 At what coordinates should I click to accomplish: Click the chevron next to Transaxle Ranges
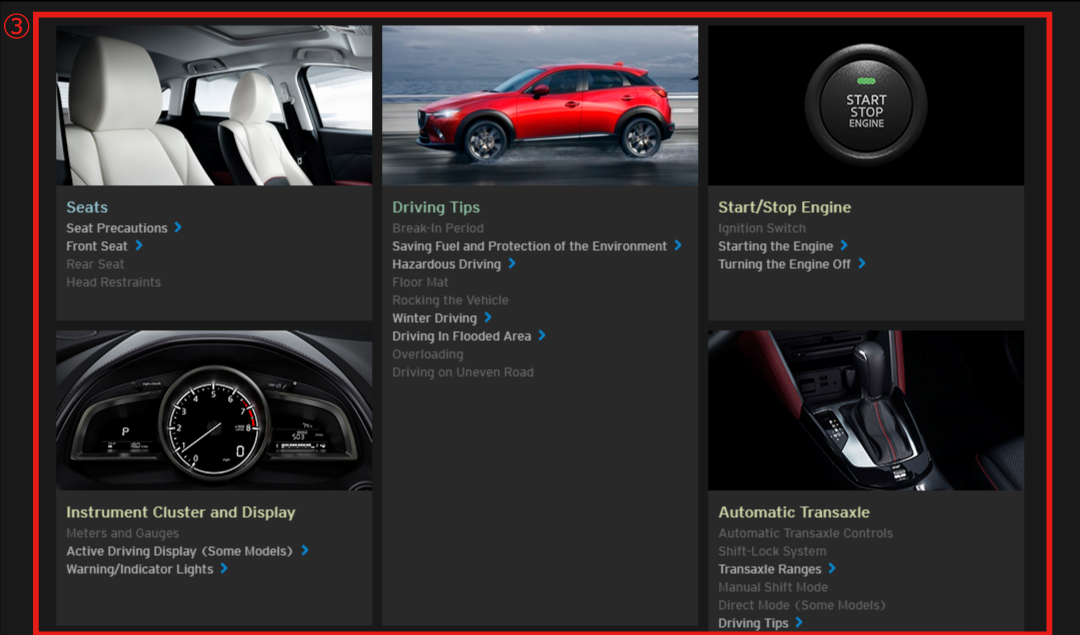tap(832, 569)
